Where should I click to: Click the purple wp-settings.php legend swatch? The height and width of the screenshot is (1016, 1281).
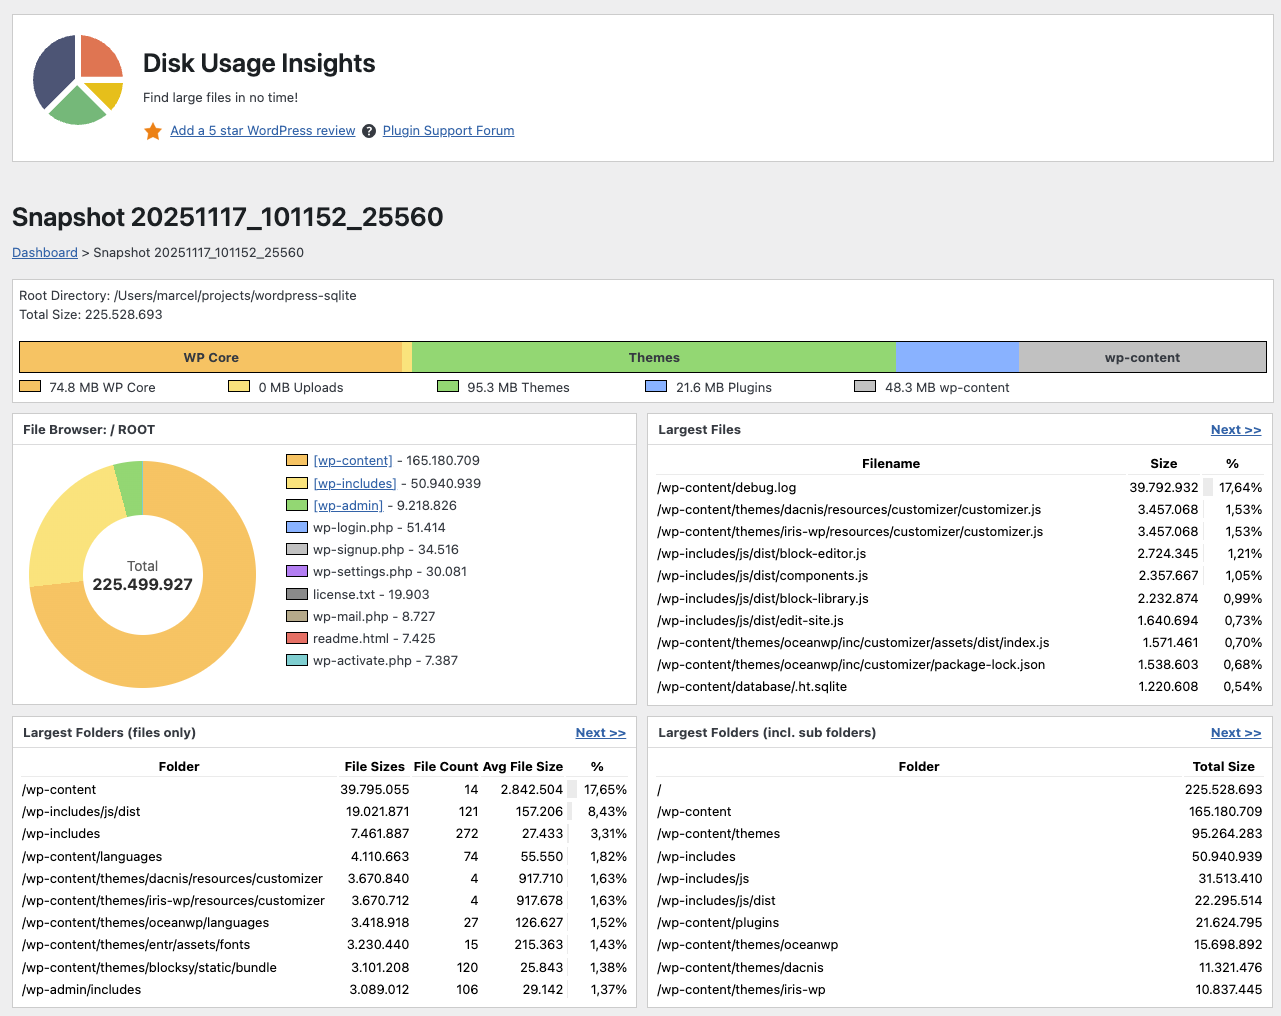(297, 572)
